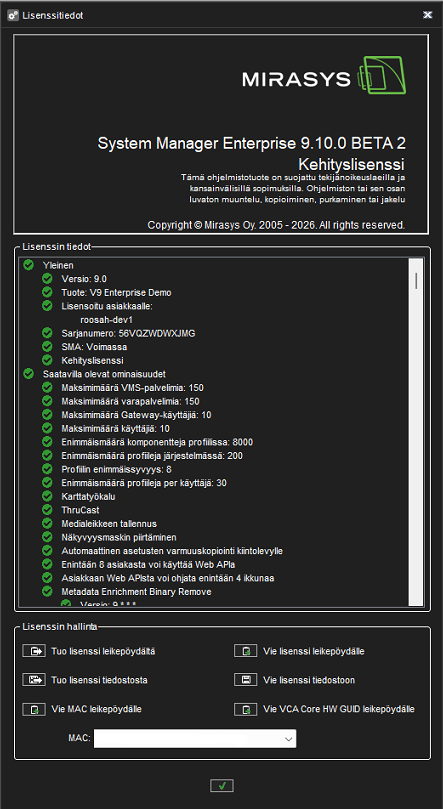Screen dimensions: 443x809
Task: Select Enimmäismäärä profiileja per käyttäjä: 30 row
Action: pos(144,483)
